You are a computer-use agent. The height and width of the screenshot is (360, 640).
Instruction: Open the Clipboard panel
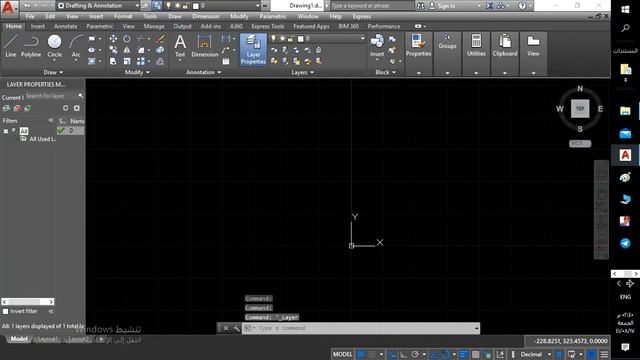pos(504,45)
